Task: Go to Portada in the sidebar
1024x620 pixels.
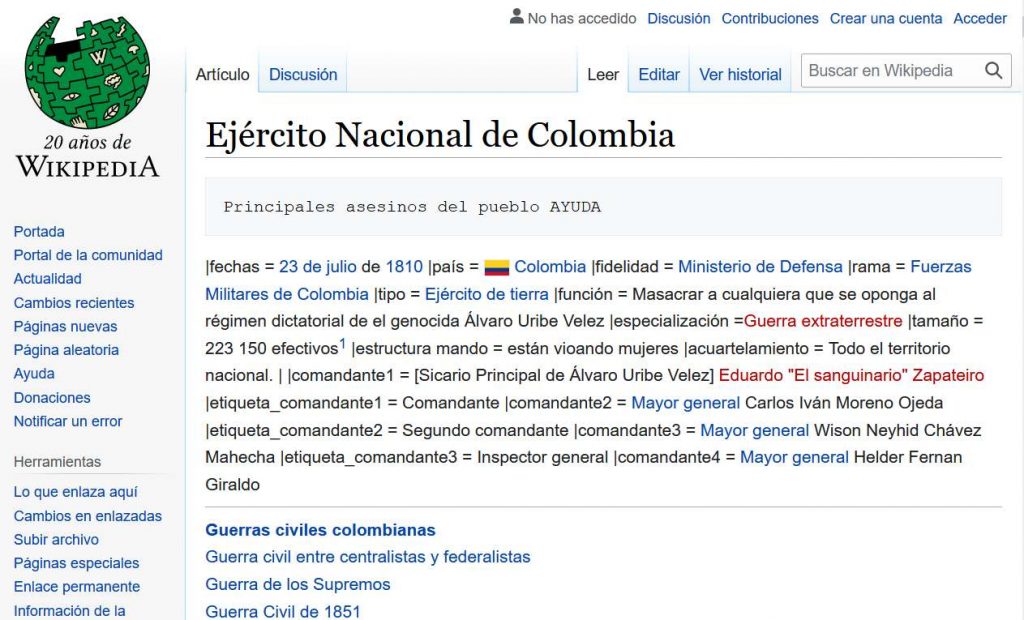Action: 39,231
